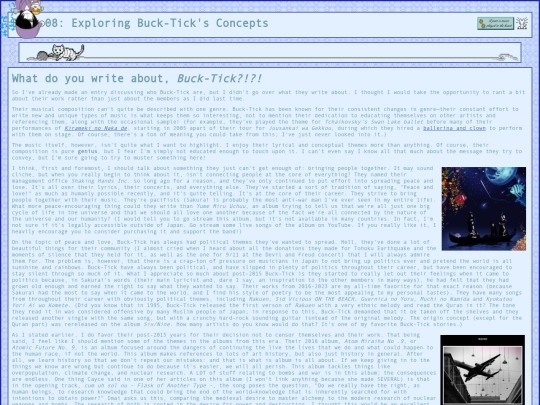Click the small white cat icon beside the badge
Screen dimensions: 540x405
pos(522,23)
